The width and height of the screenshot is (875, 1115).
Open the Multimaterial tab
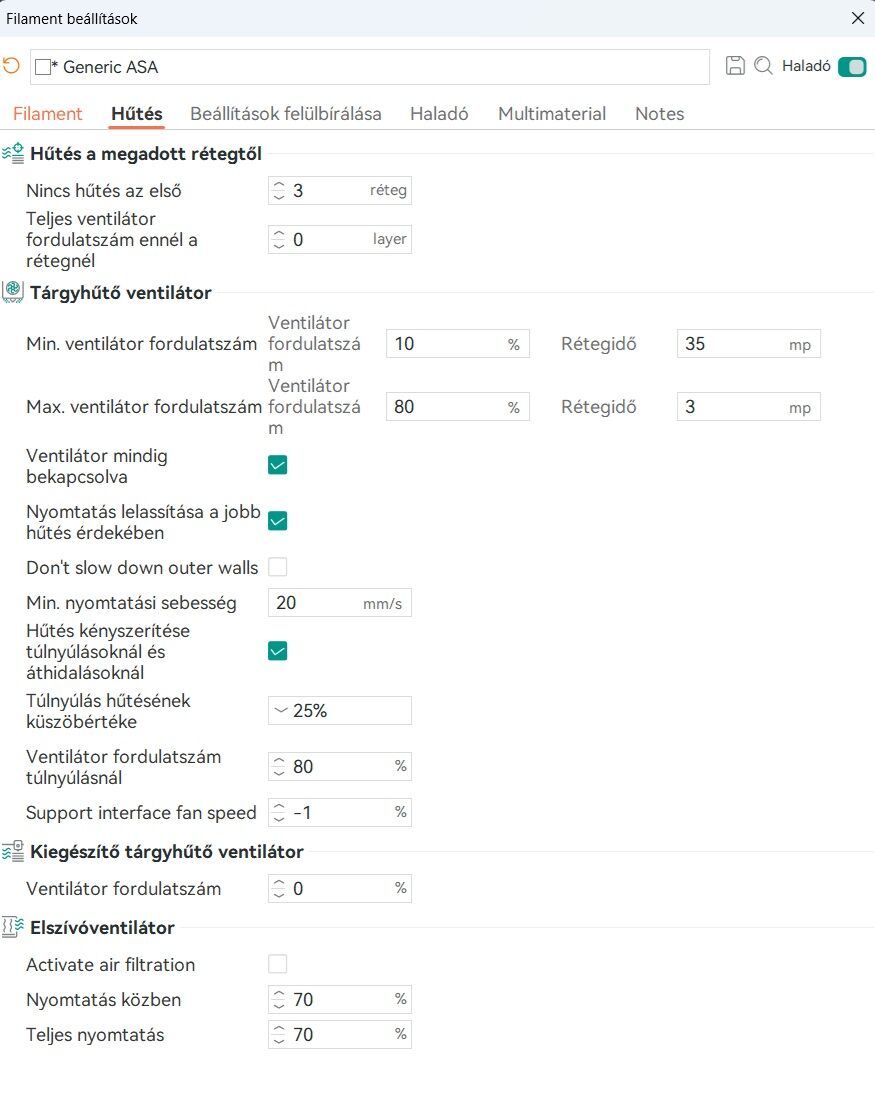tap(552, 114)
